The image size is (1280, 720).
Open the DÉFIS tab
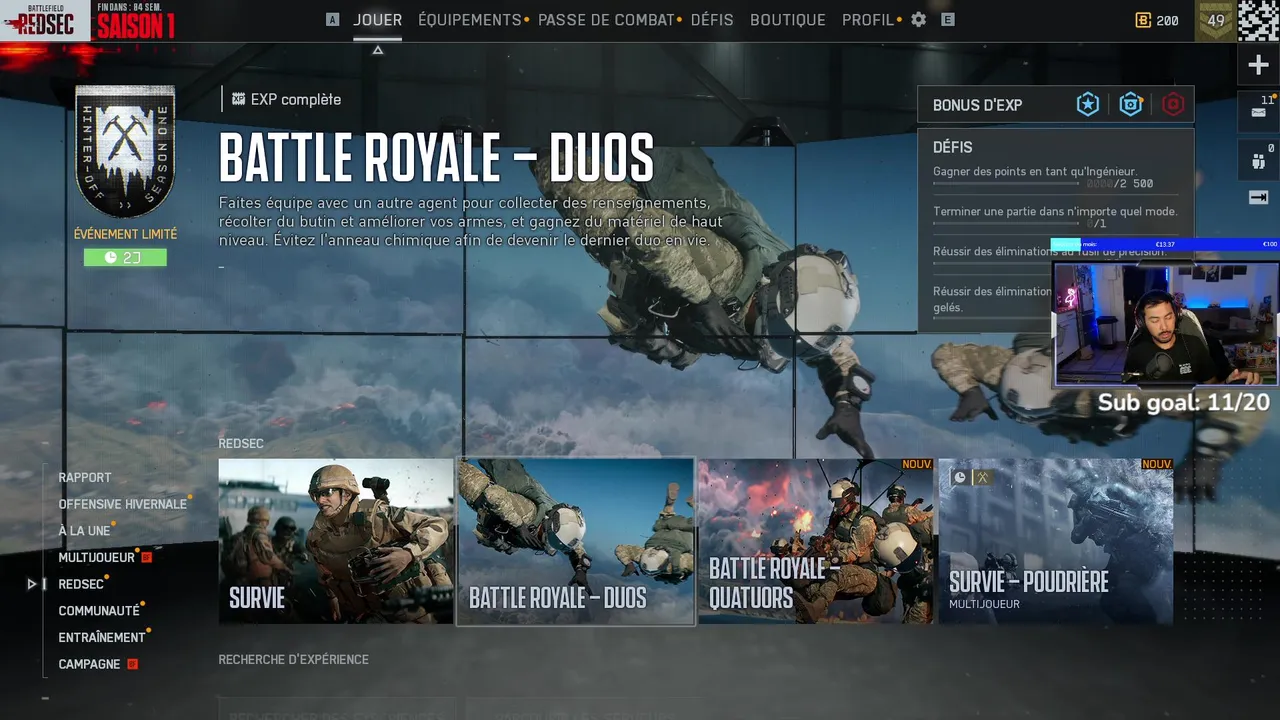click(712, 20)
